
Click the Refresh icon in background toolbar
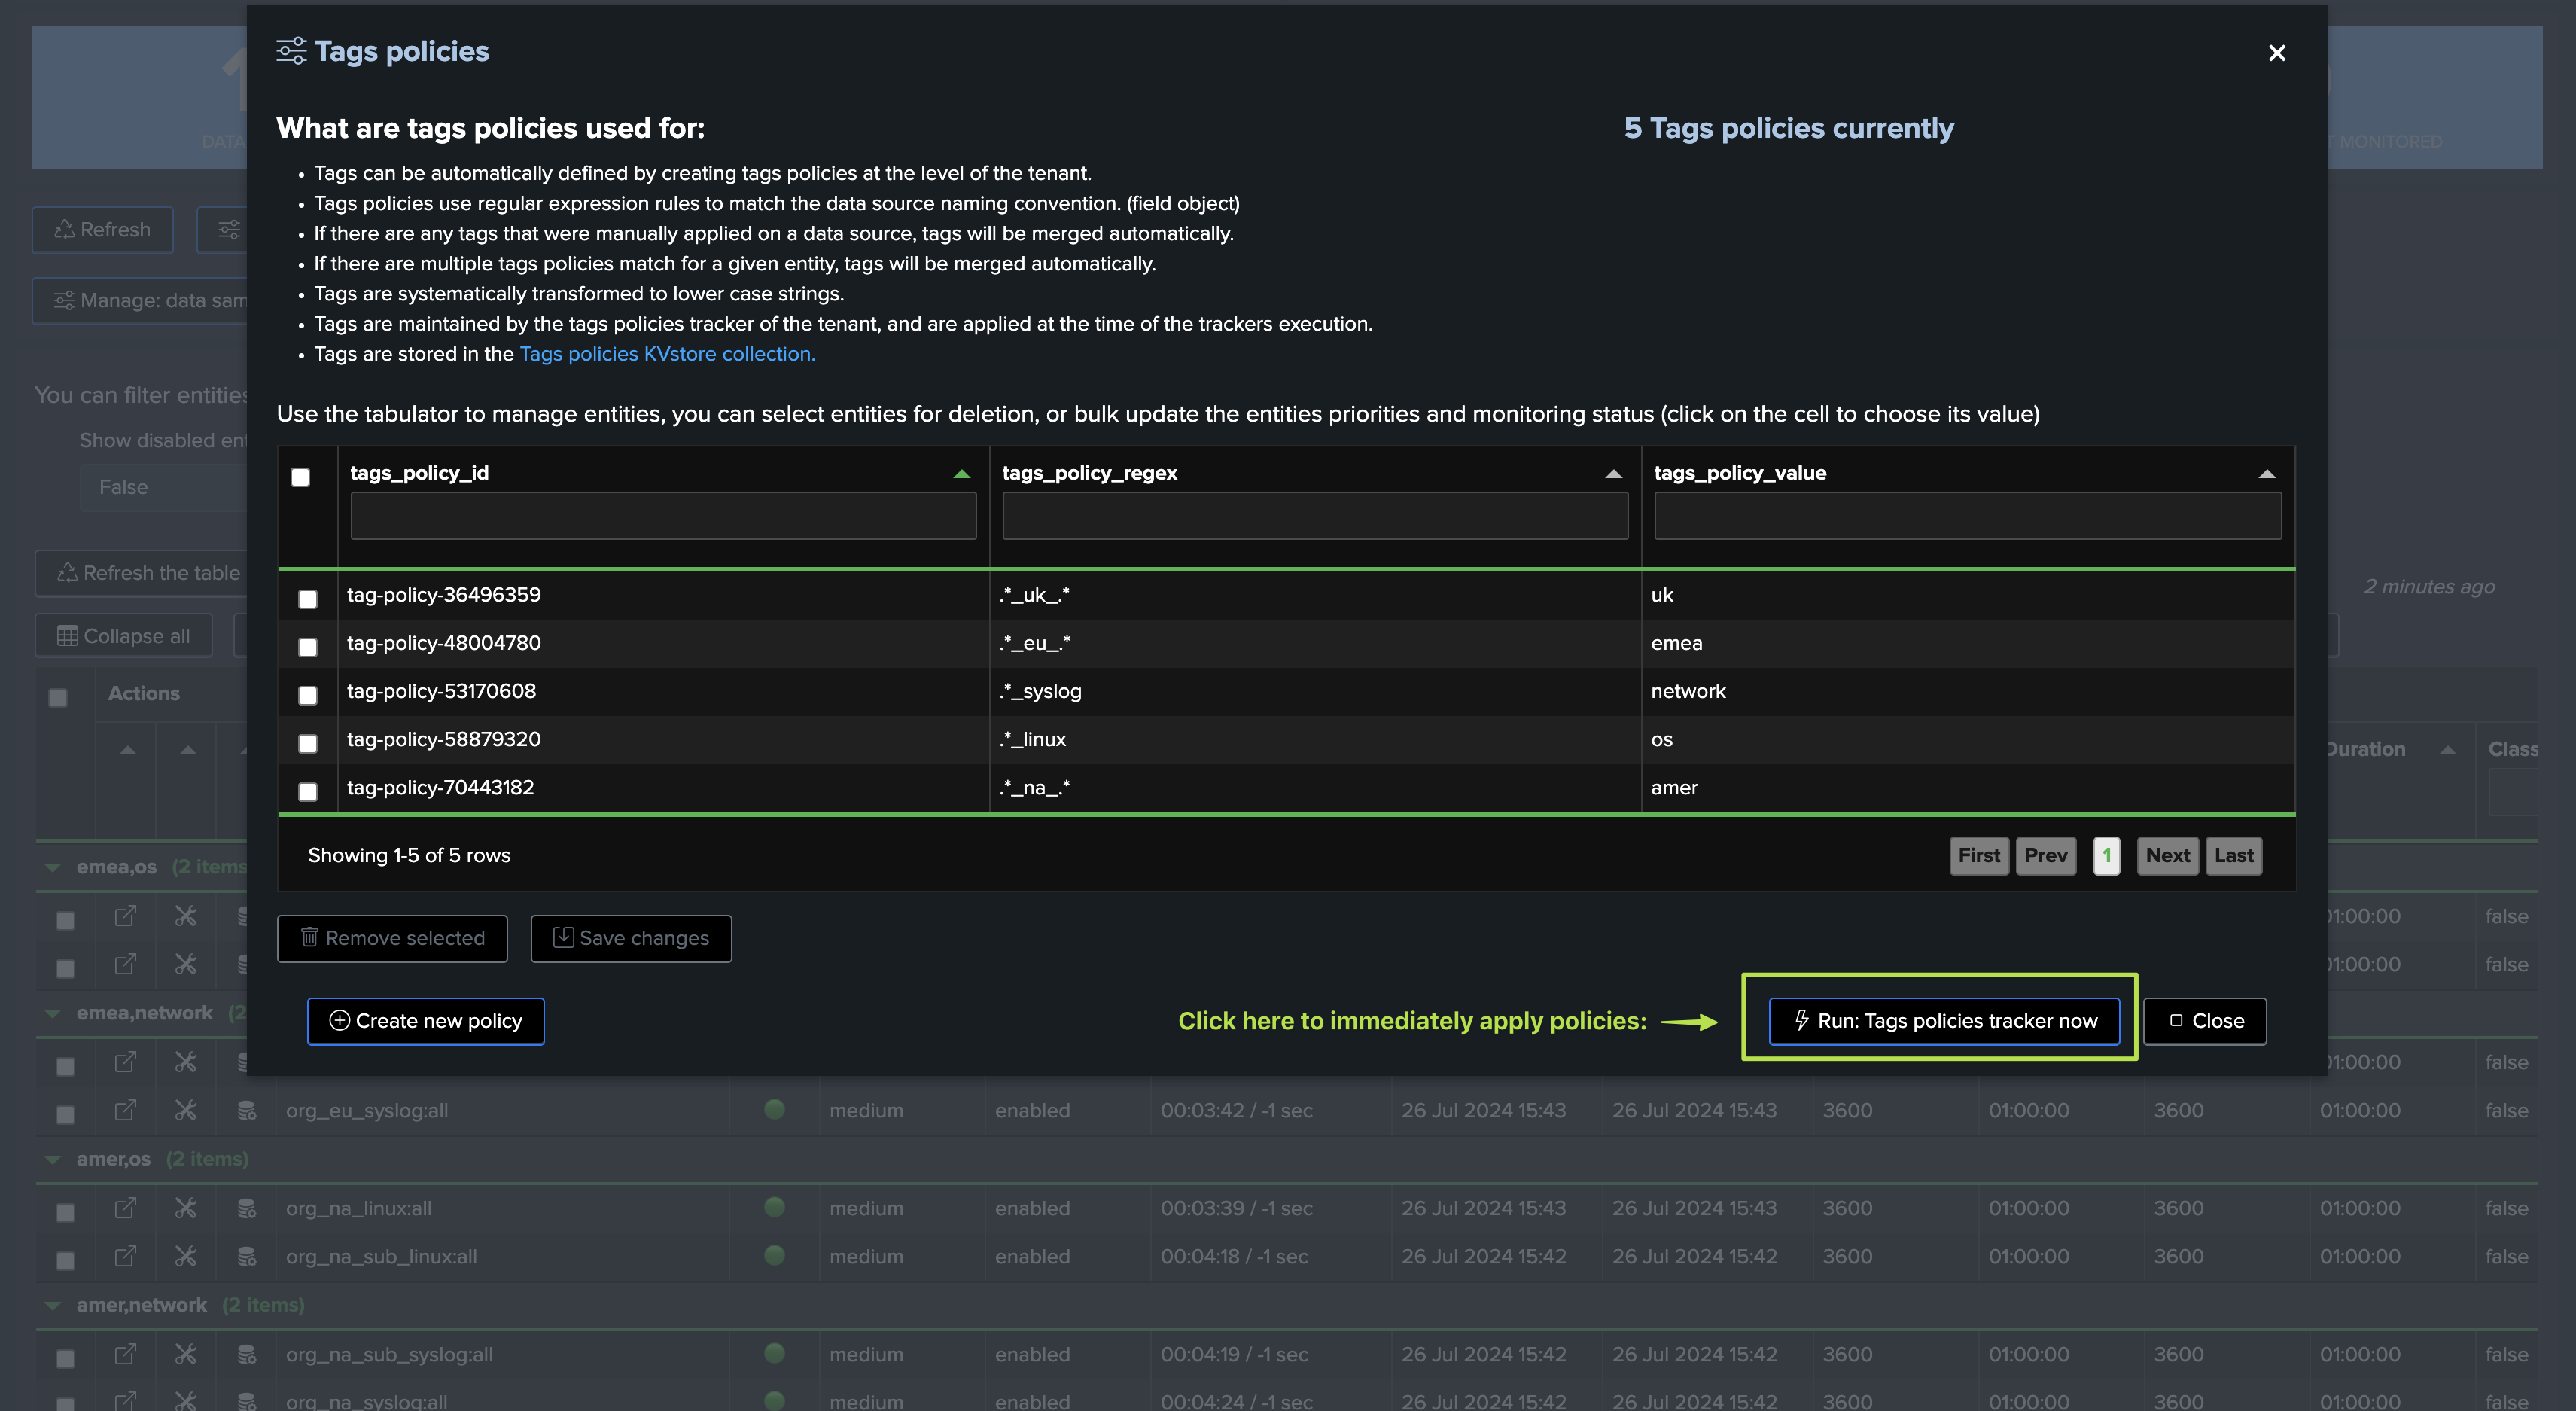click(x=65, y=229)
